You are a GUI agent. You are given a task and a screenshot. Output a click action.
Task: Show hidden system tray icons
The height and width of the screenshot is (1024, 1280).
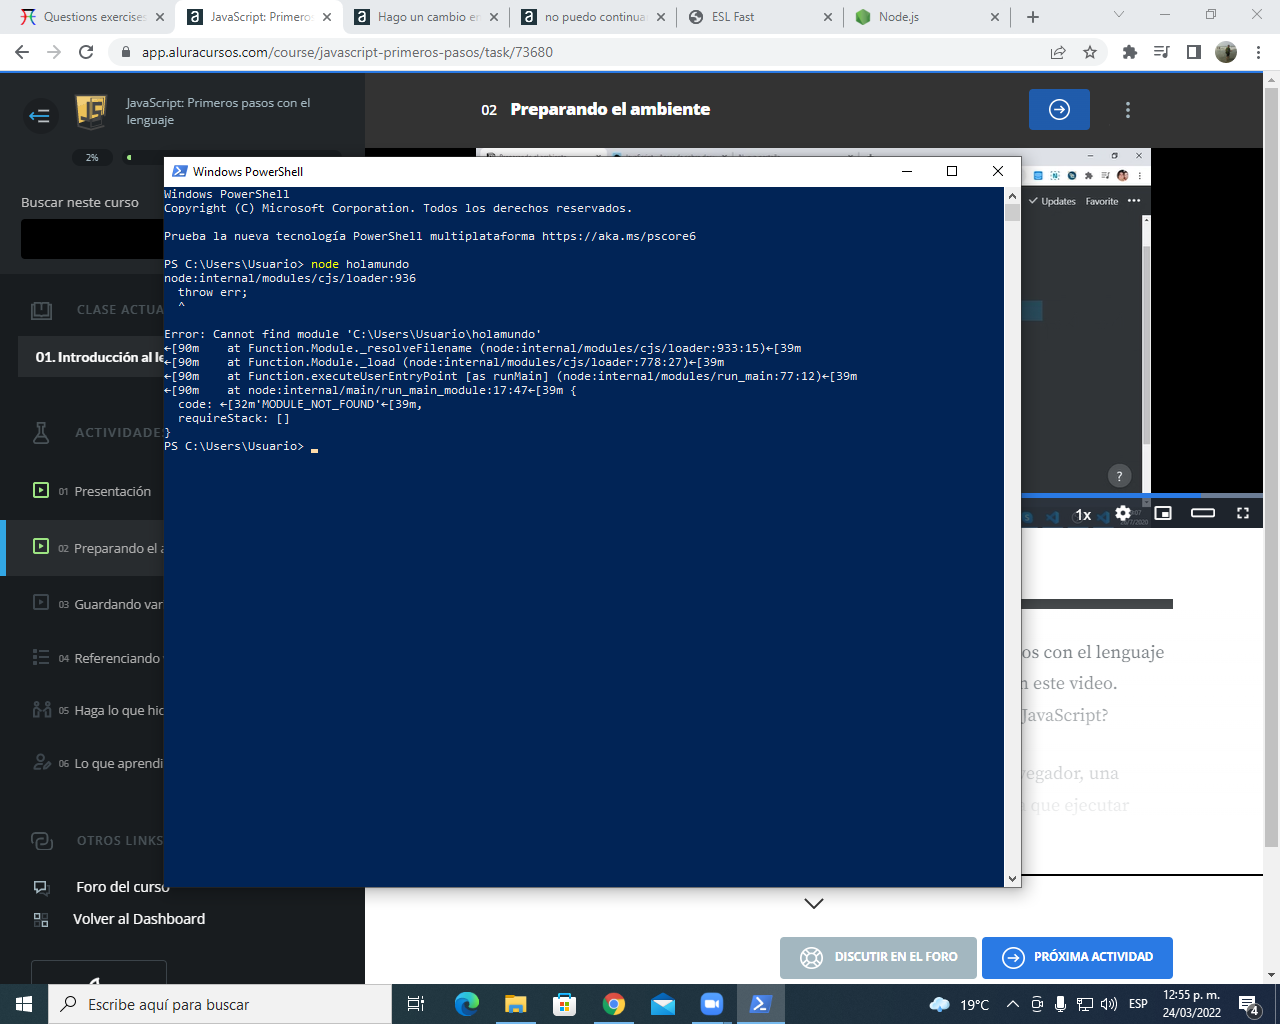[1012, 1004]
